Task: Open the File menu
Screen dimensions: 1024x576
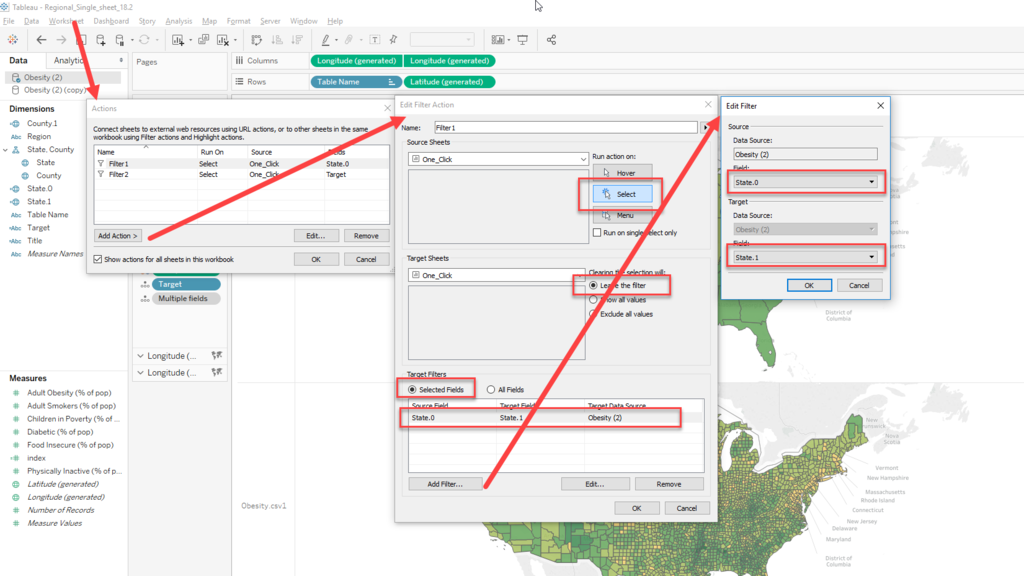Action: click(x=8, y=21)
